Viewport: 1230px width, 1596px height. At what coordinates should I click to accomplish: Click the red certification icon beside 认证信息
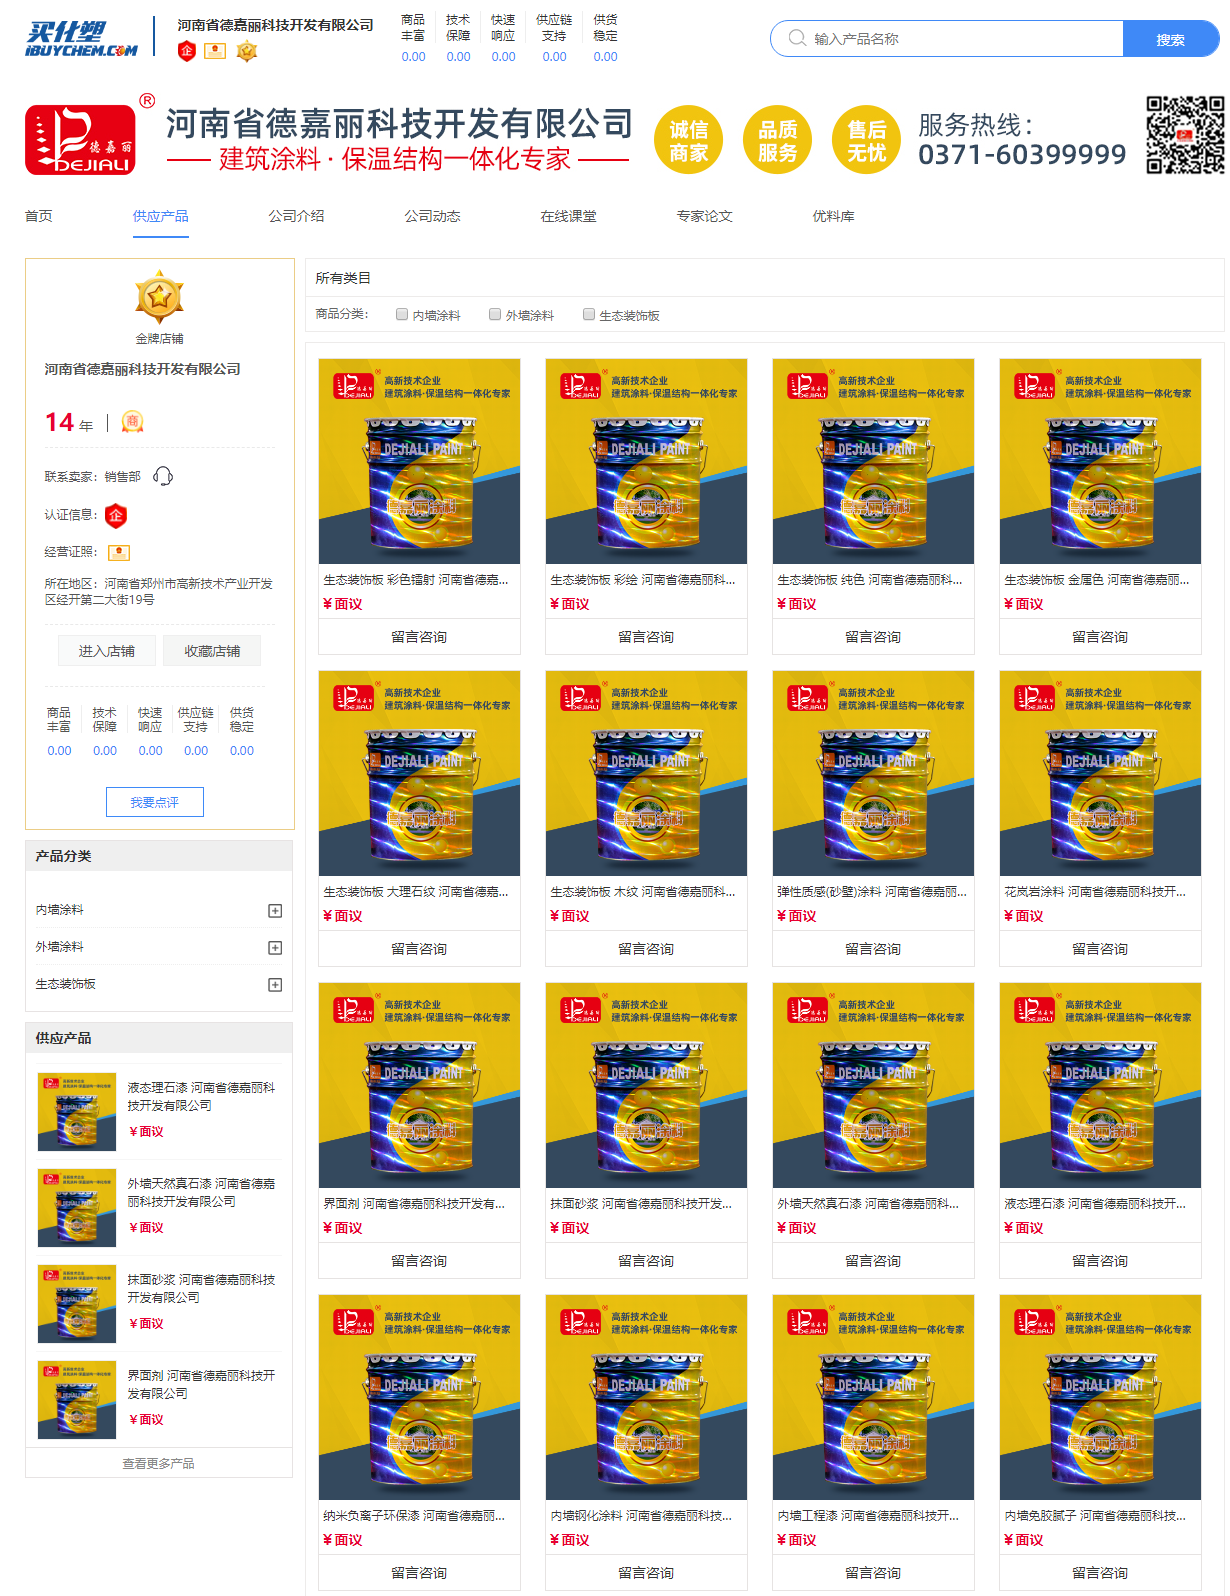116,515
